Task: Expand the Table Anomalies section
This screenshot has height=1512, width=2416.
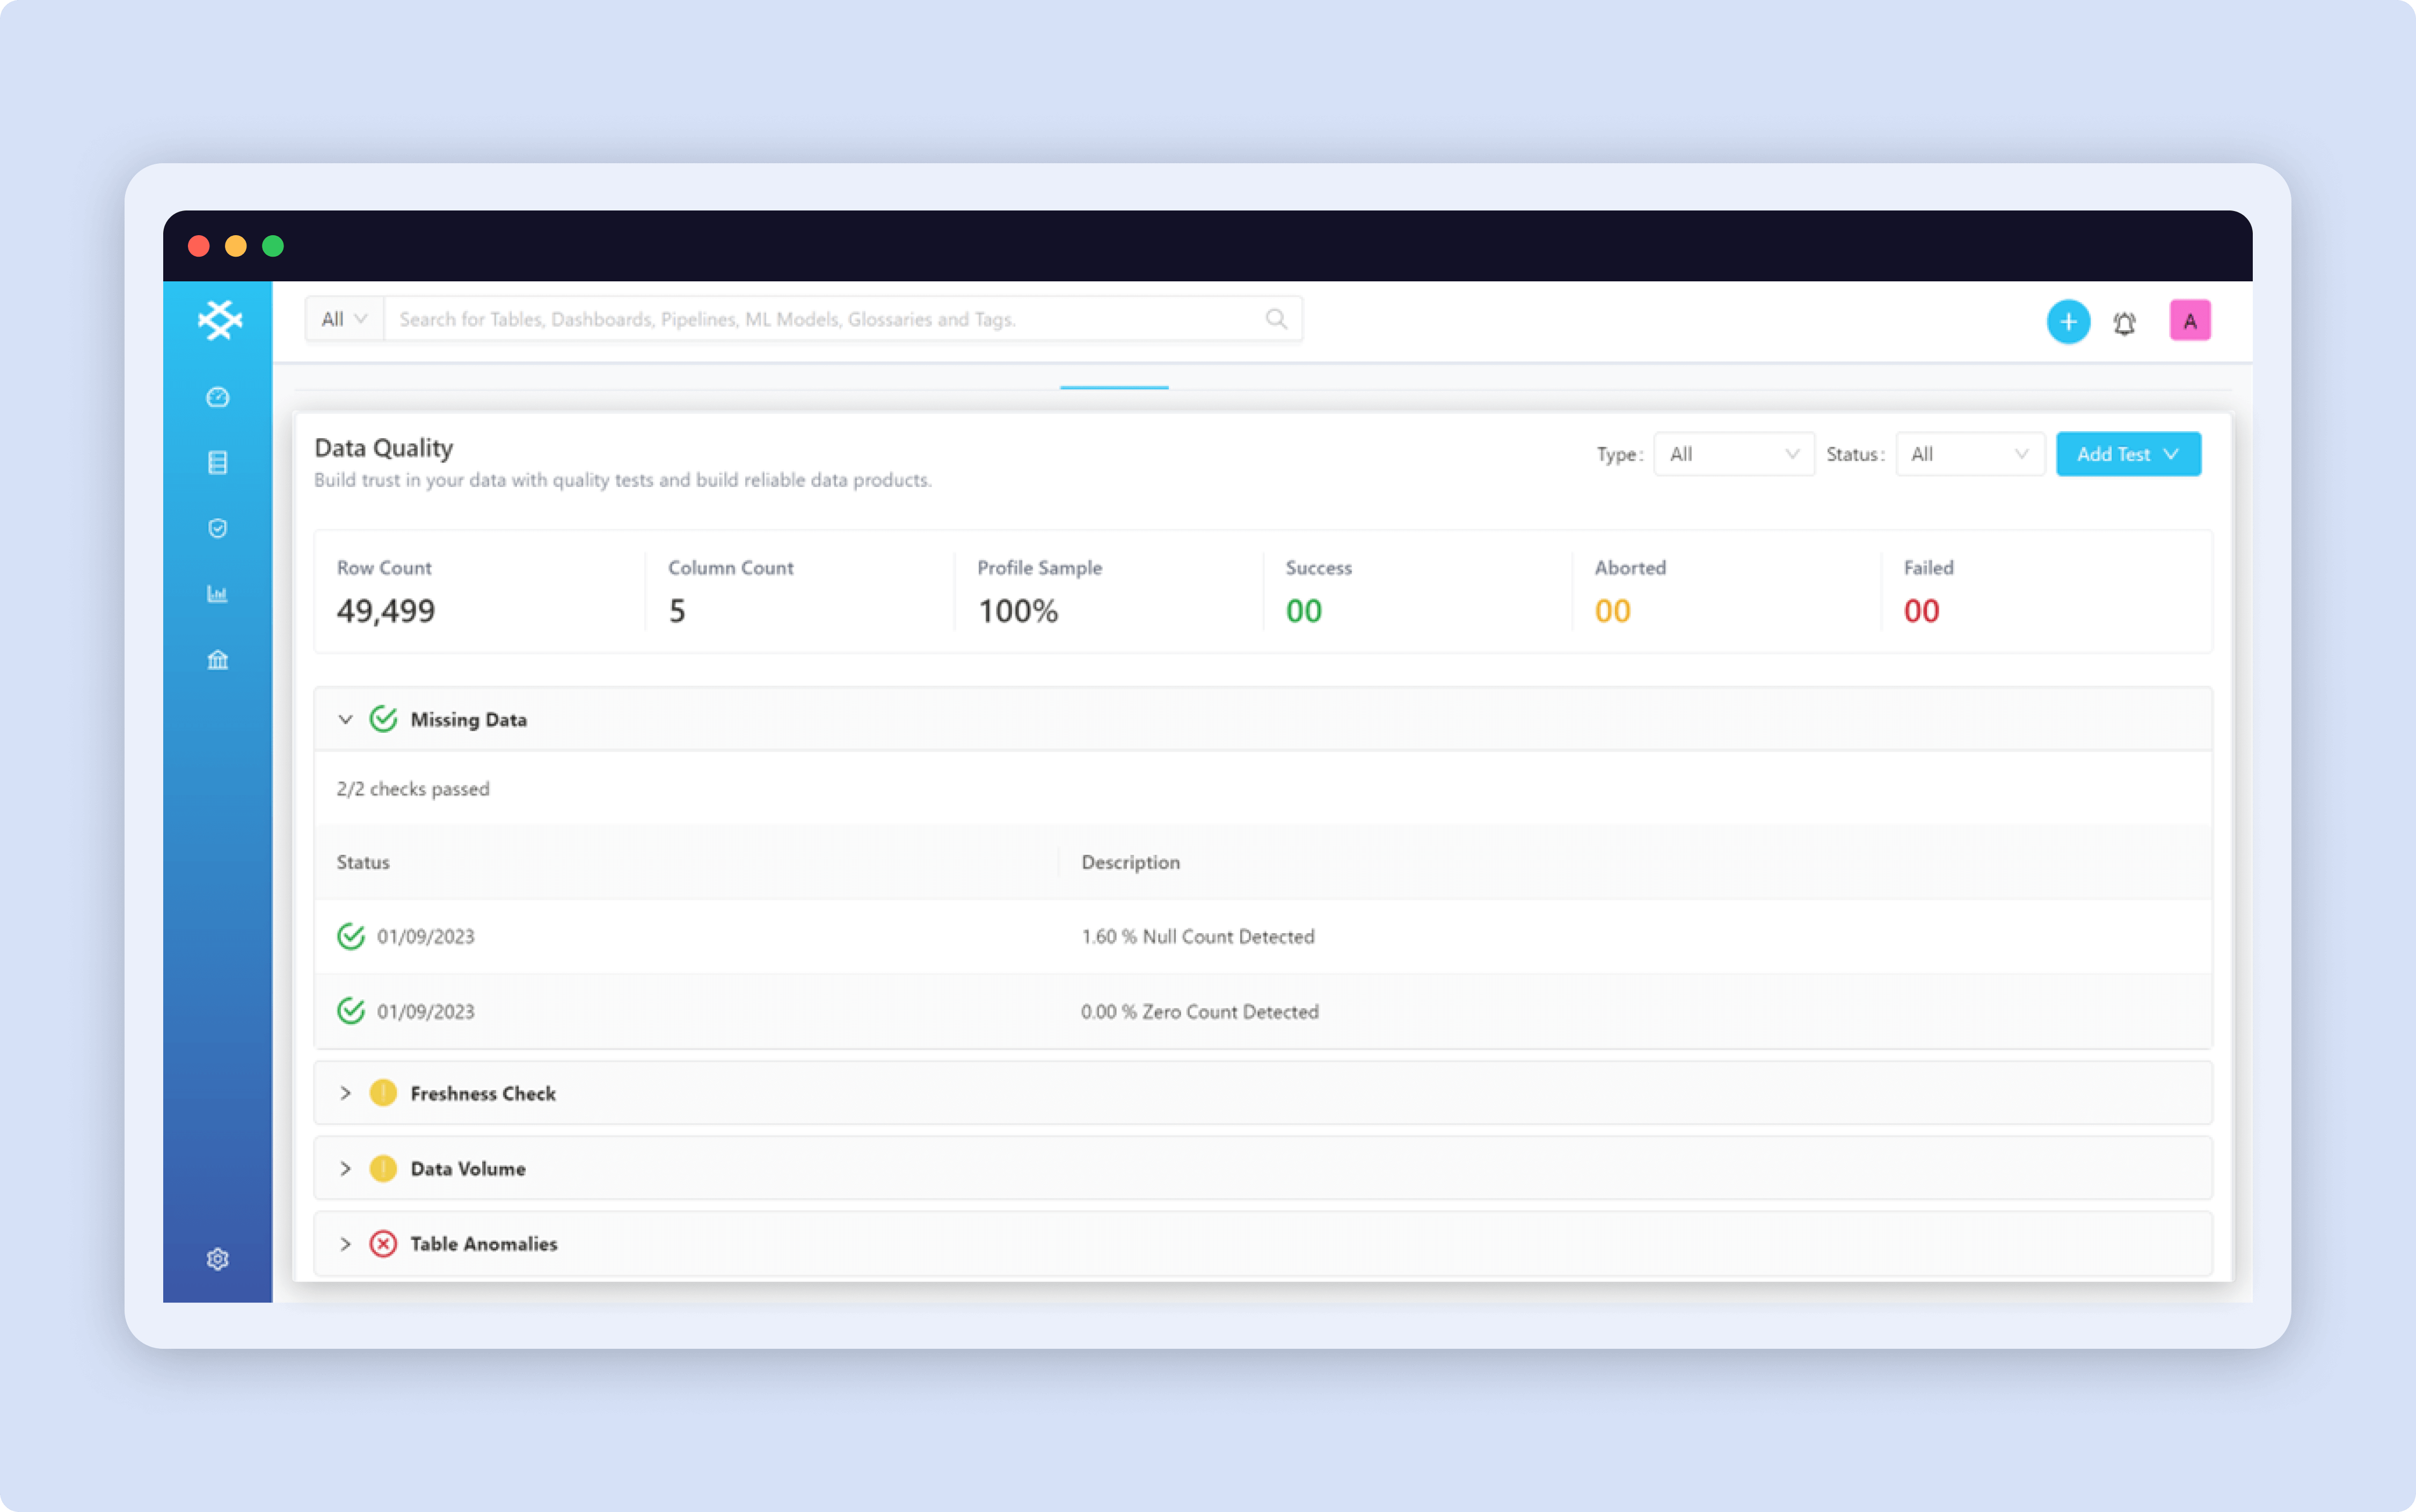Action: pos(345,1244)
